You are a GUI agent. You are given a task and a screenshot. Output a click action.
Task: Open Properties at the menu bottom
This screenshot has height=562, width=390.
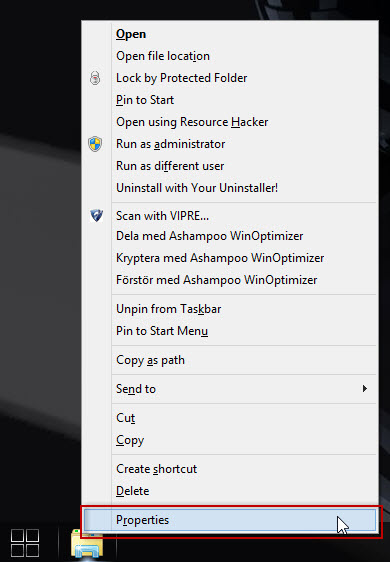(230, 520)
